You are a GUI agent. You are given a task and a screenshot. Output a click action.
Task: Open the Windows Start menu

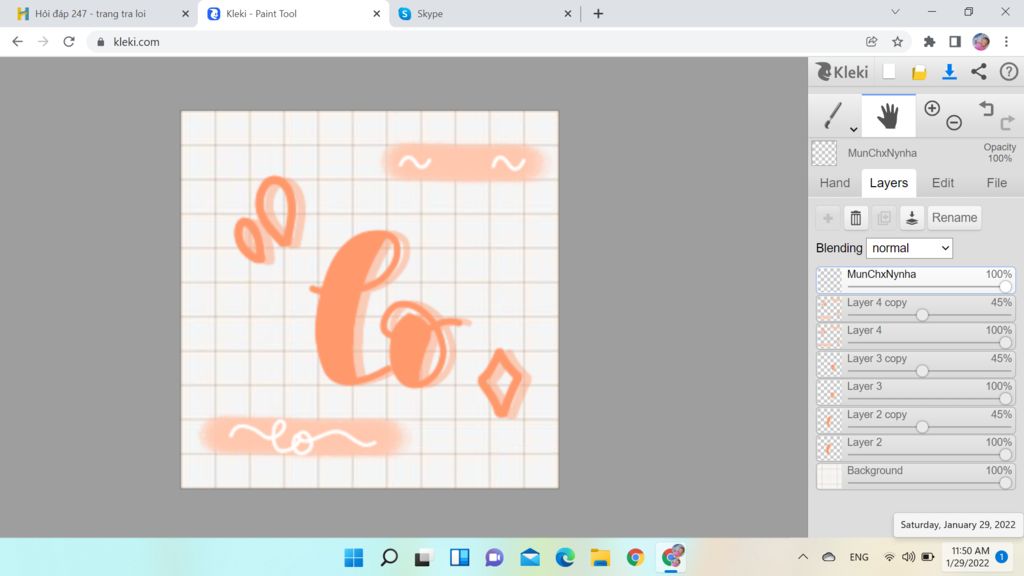pyautogui.click(x=354, y=558)
